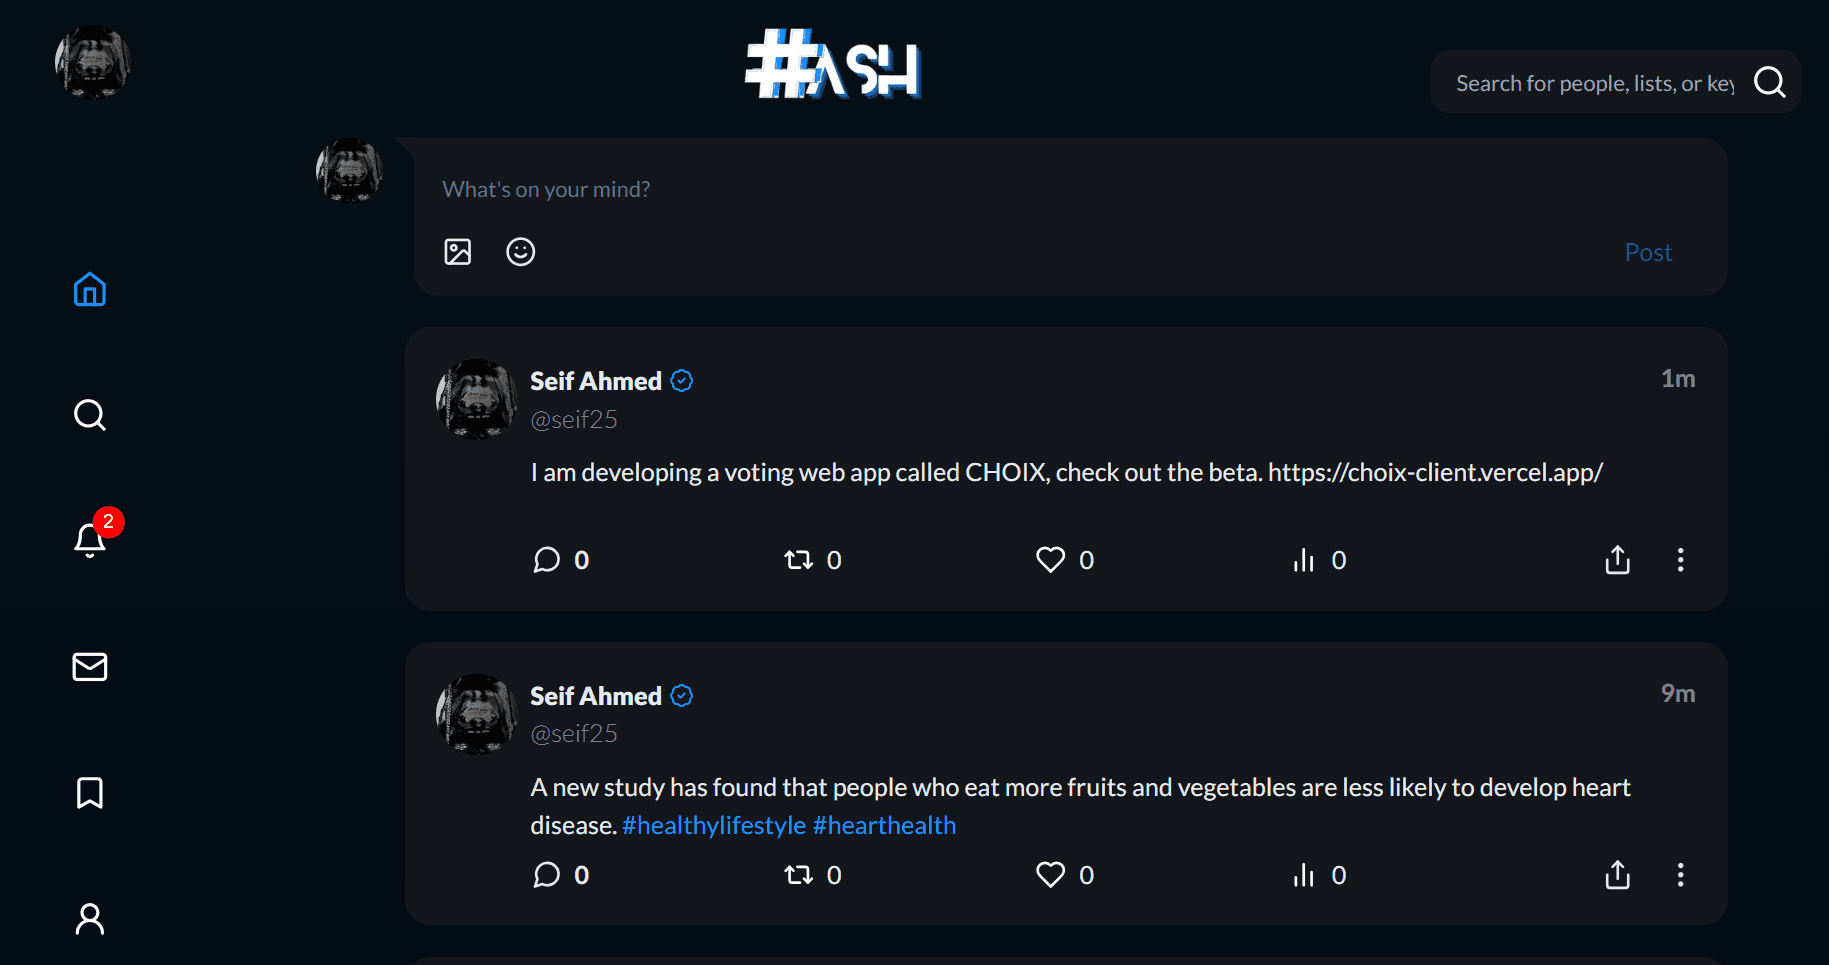Screen dimensions: 1829x965
Task: Attach an image to the new post
Action: click(x=458, y=252)
